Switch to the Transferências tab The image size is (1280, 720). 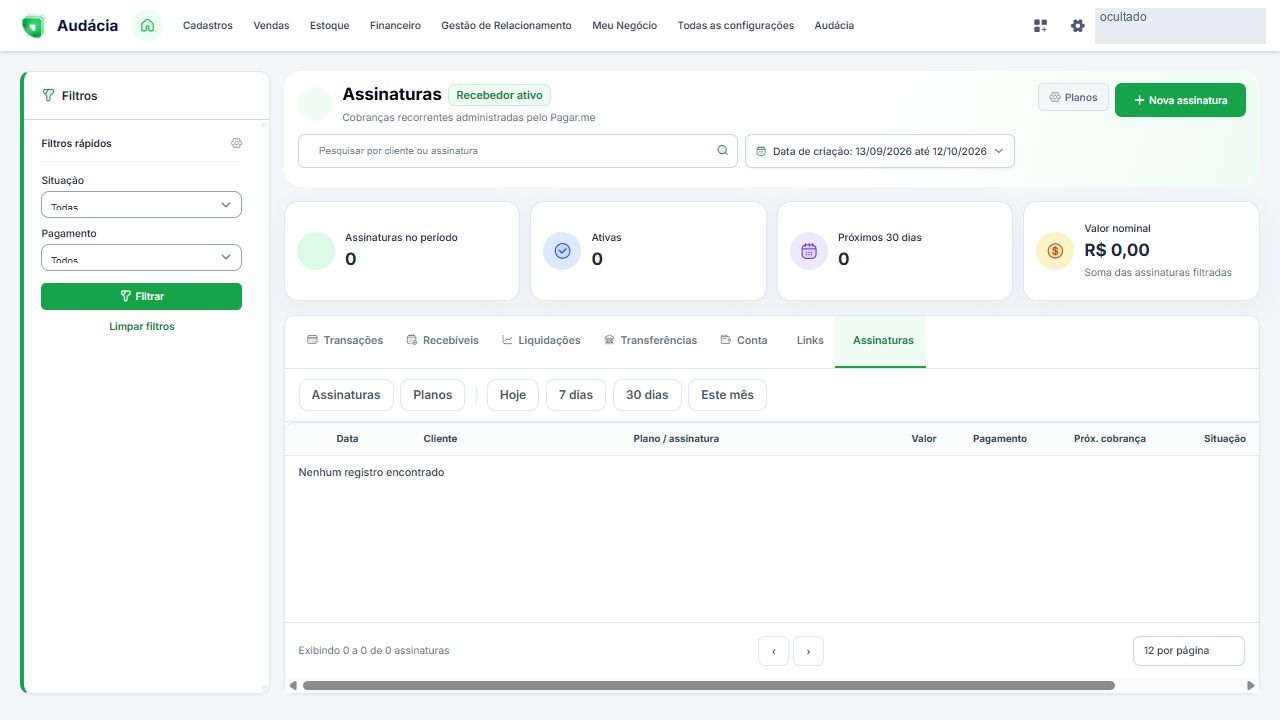point(651,341)
